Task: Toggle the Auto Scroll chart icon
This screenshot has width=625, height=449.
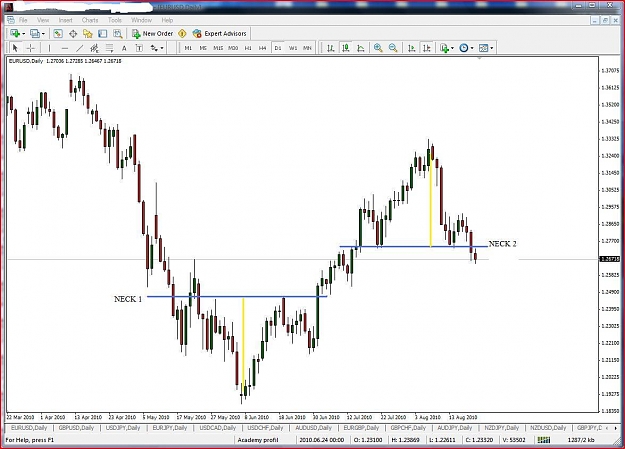Action: 412,48
